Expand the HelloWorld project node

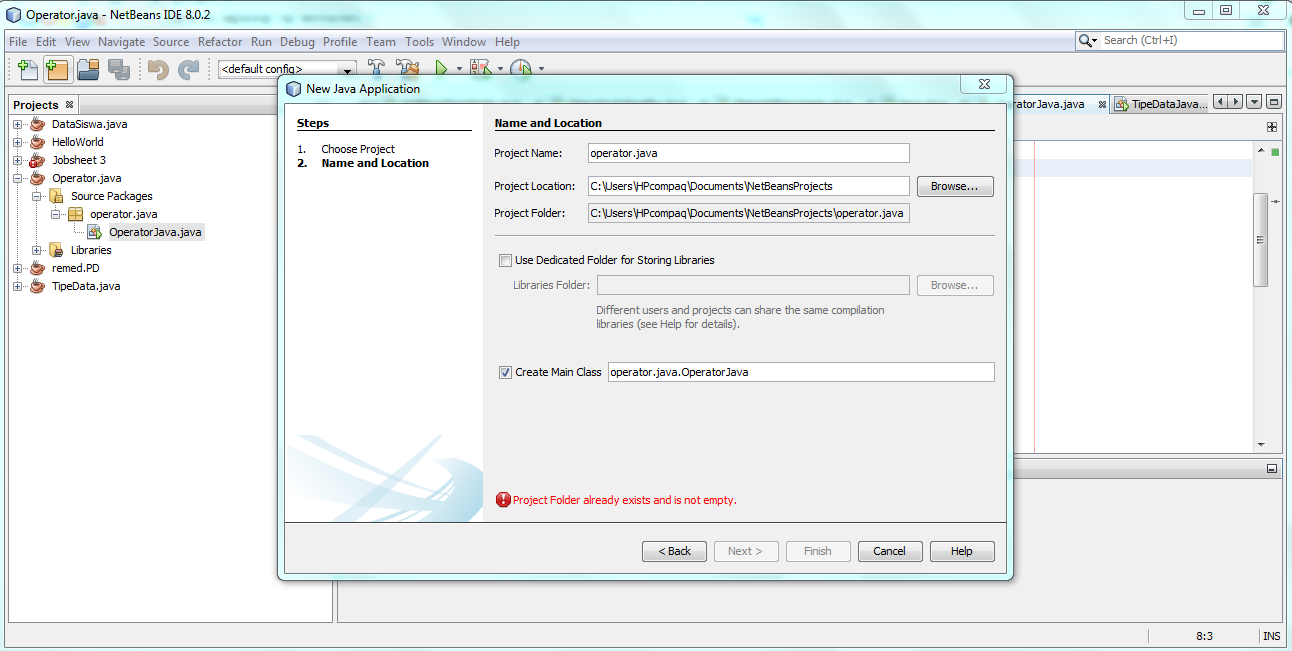17,142
